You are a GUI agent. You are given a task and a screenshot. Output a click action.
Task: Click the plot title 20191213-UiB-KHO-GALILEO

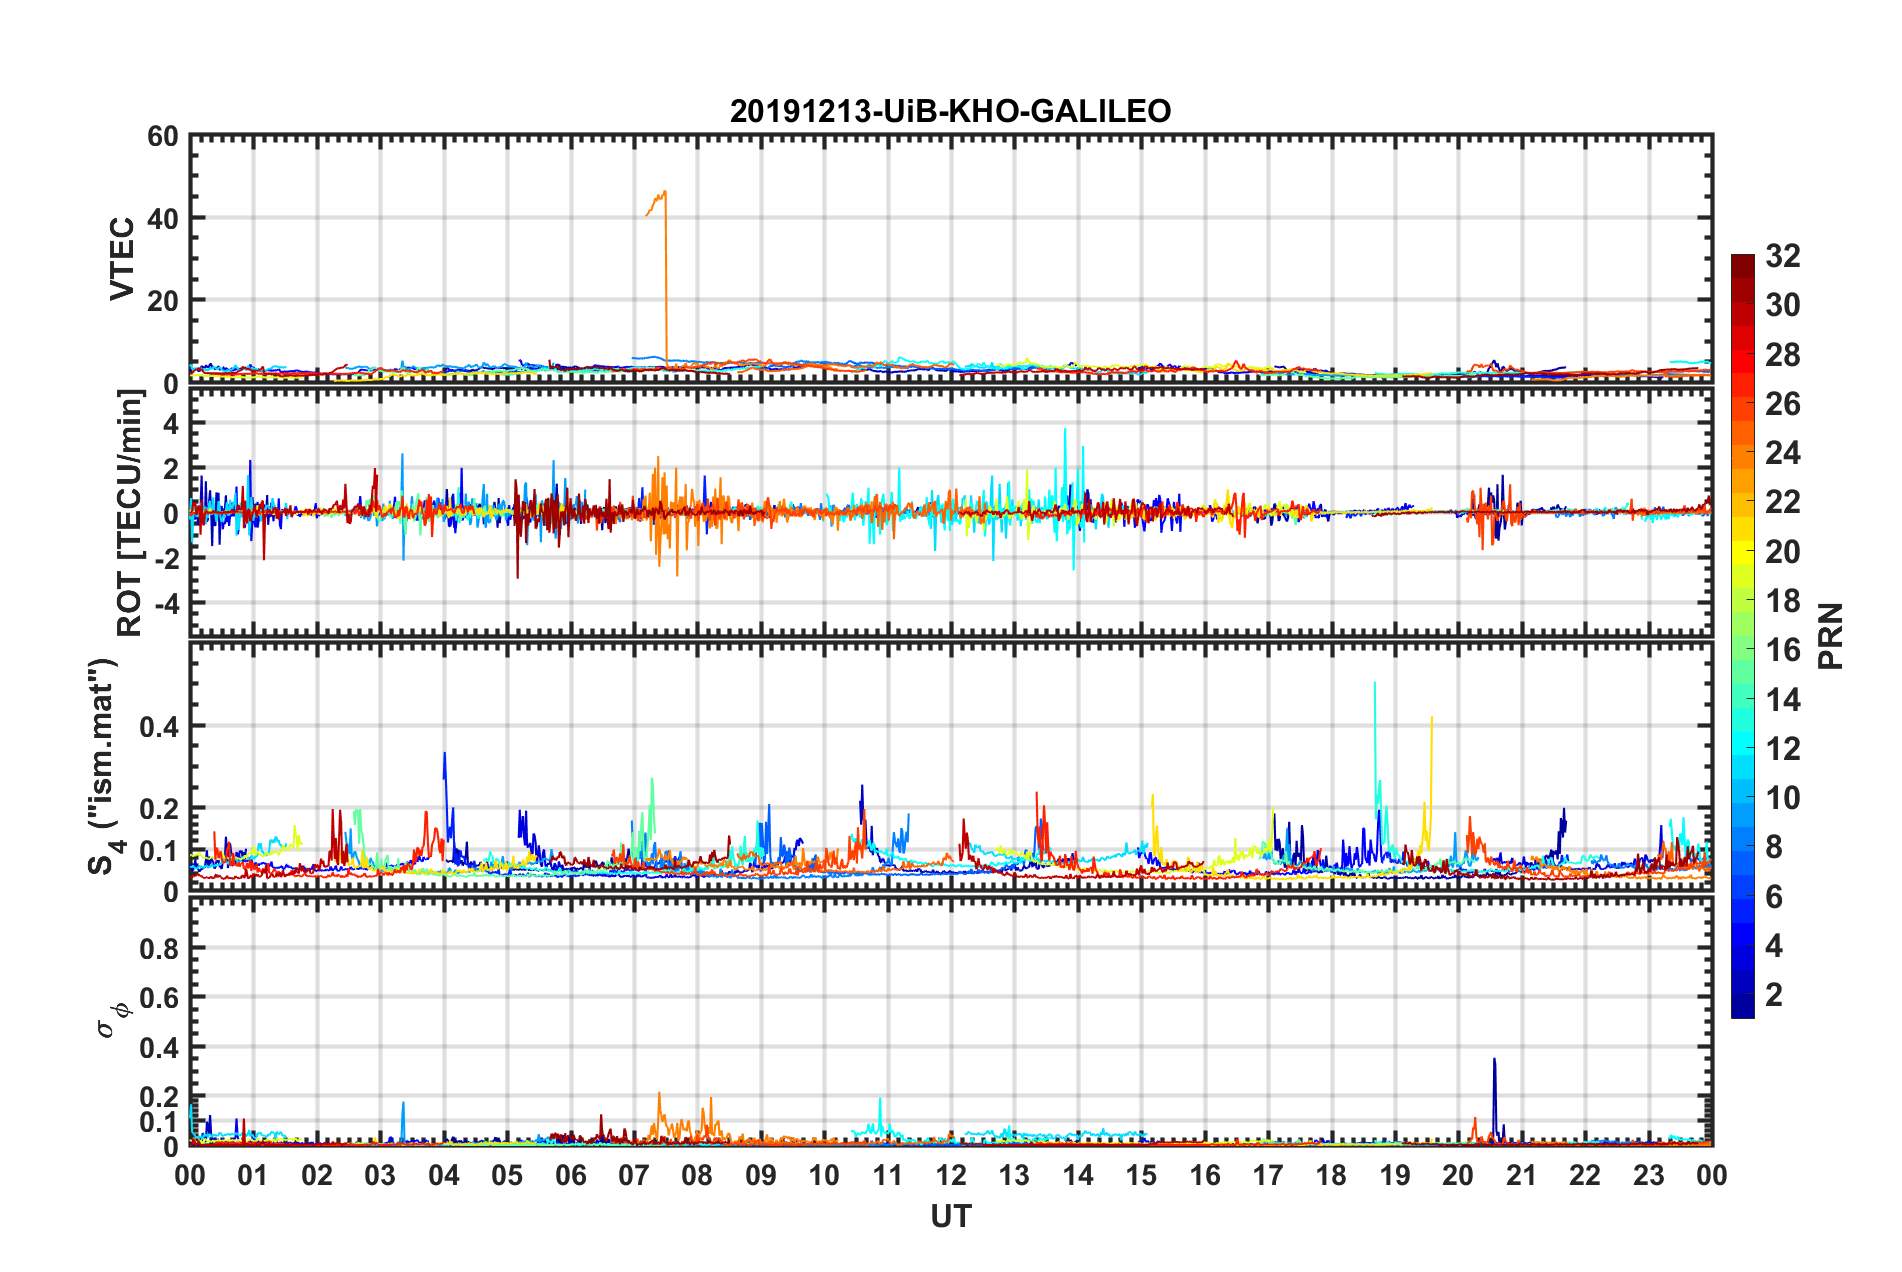click(950, 111)
